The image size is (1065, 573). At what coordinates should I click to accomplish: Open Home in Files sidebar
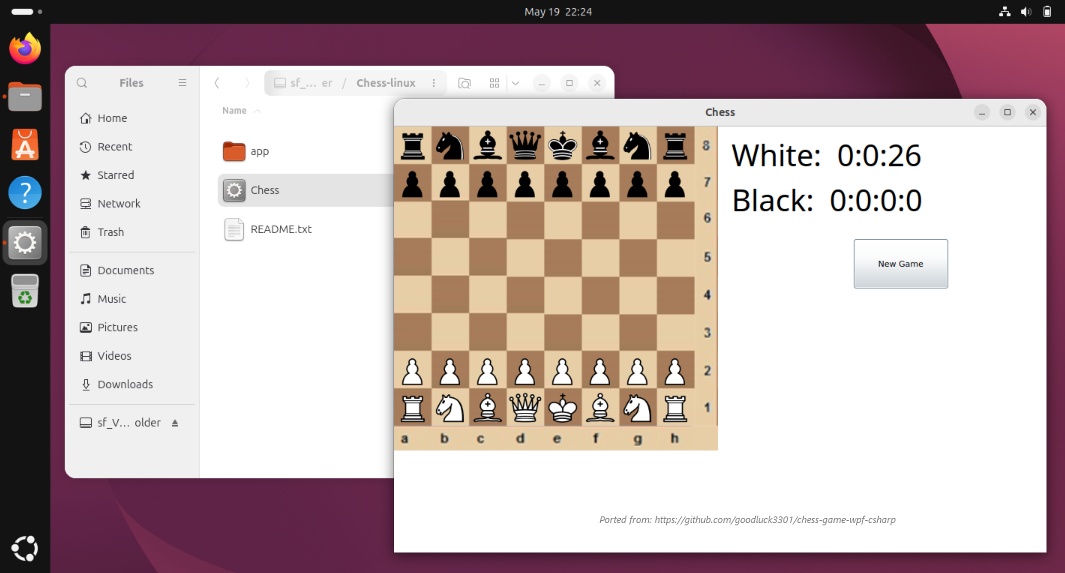point(132,118)
